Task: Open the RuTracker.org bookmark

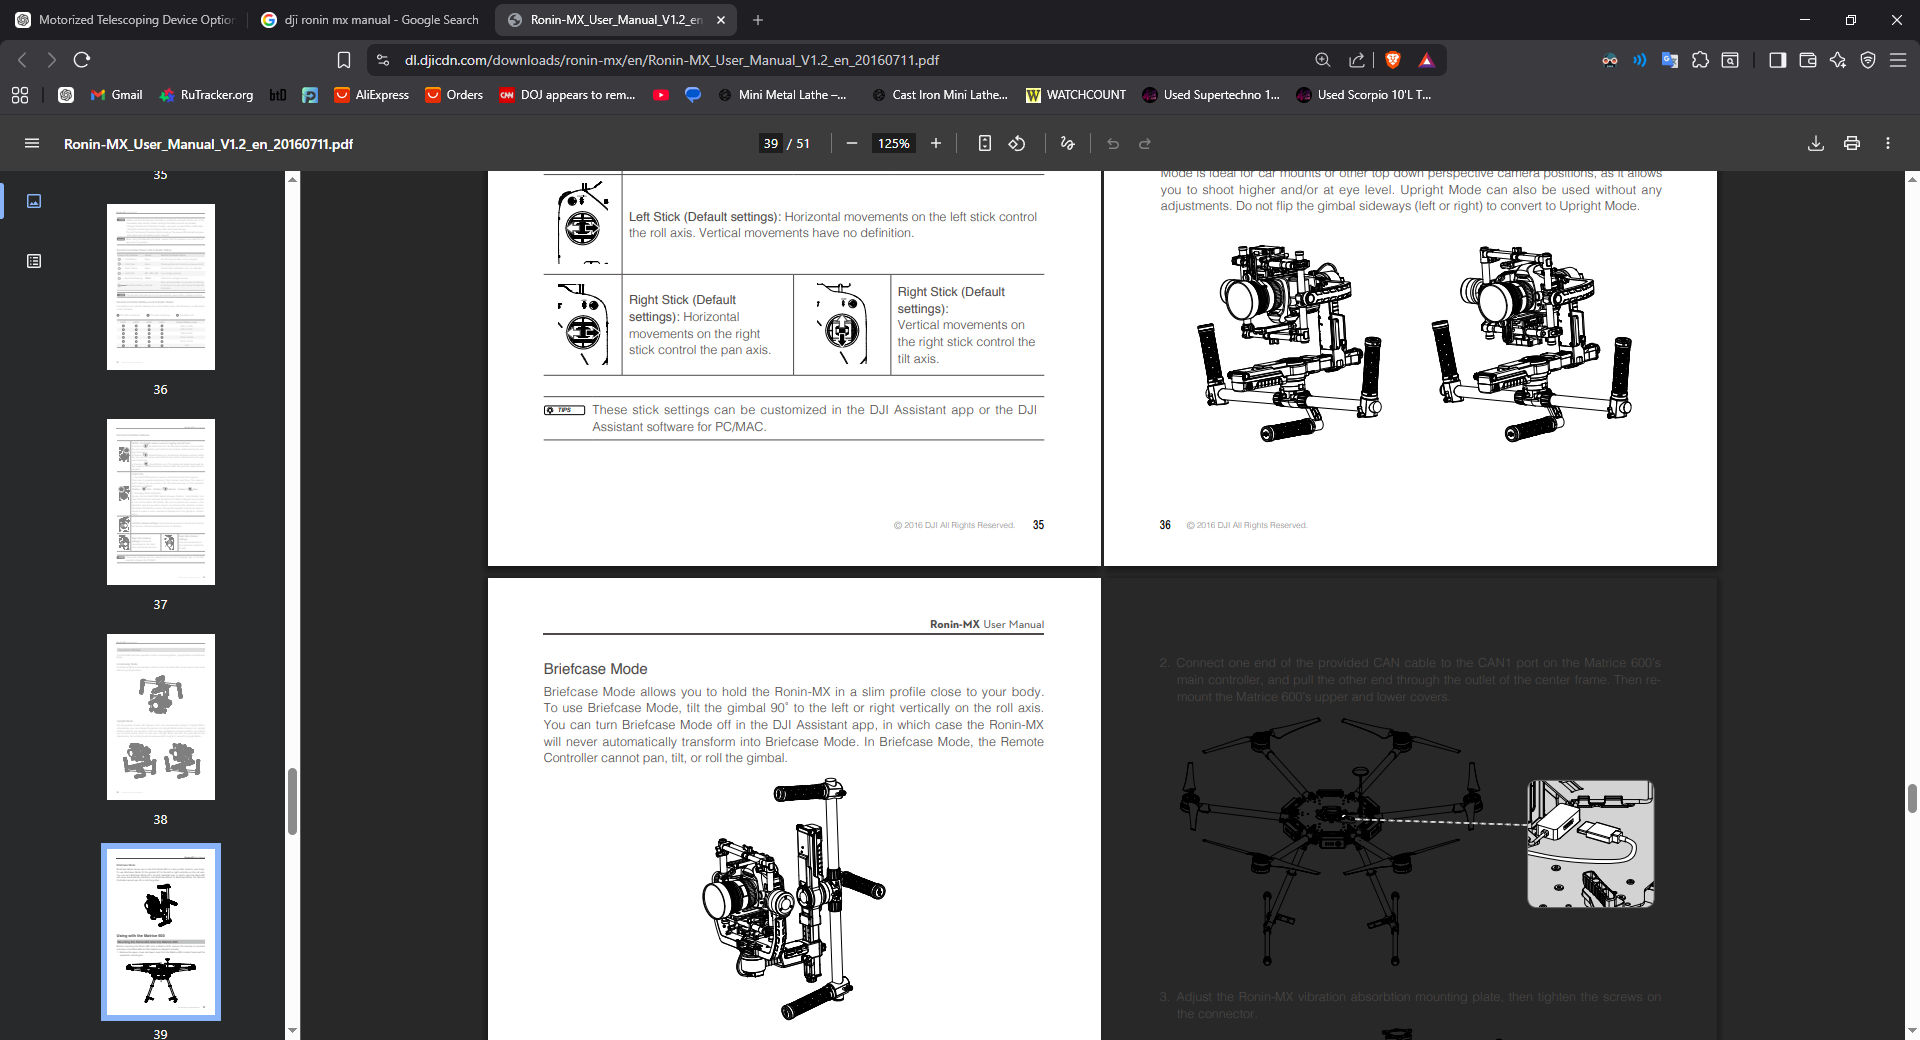Action: click(x=206, y=95)
